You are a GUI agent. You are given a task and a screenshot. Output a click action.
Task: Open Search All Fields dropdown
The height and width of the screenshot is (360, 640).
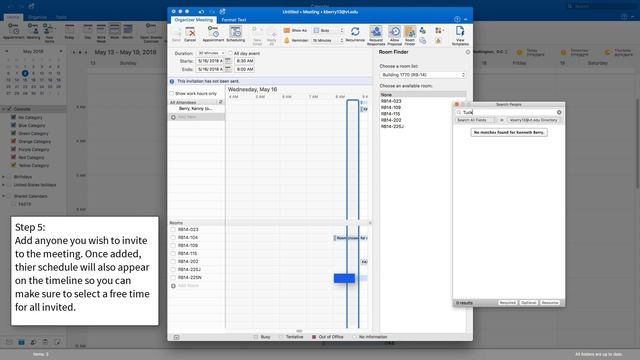475,120
